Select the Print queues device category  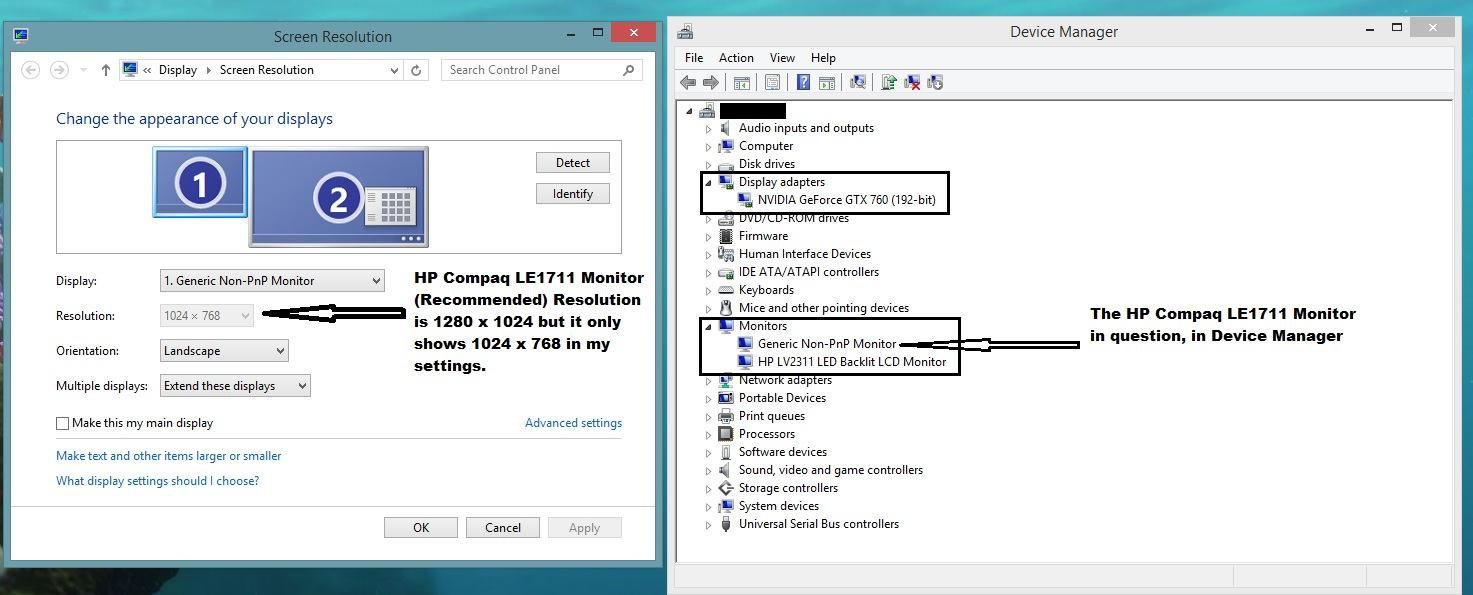772,416
